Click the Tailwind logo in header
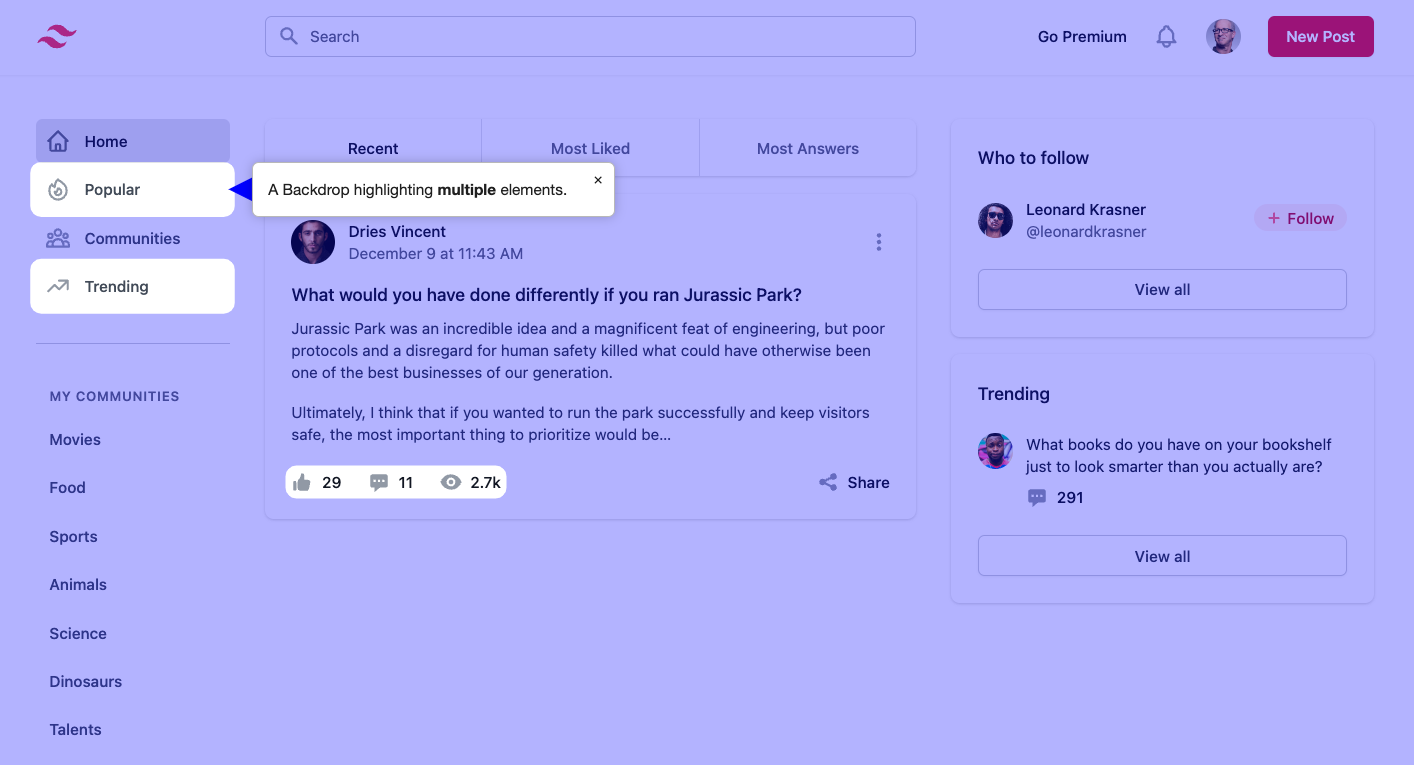 tap(57, 37)
